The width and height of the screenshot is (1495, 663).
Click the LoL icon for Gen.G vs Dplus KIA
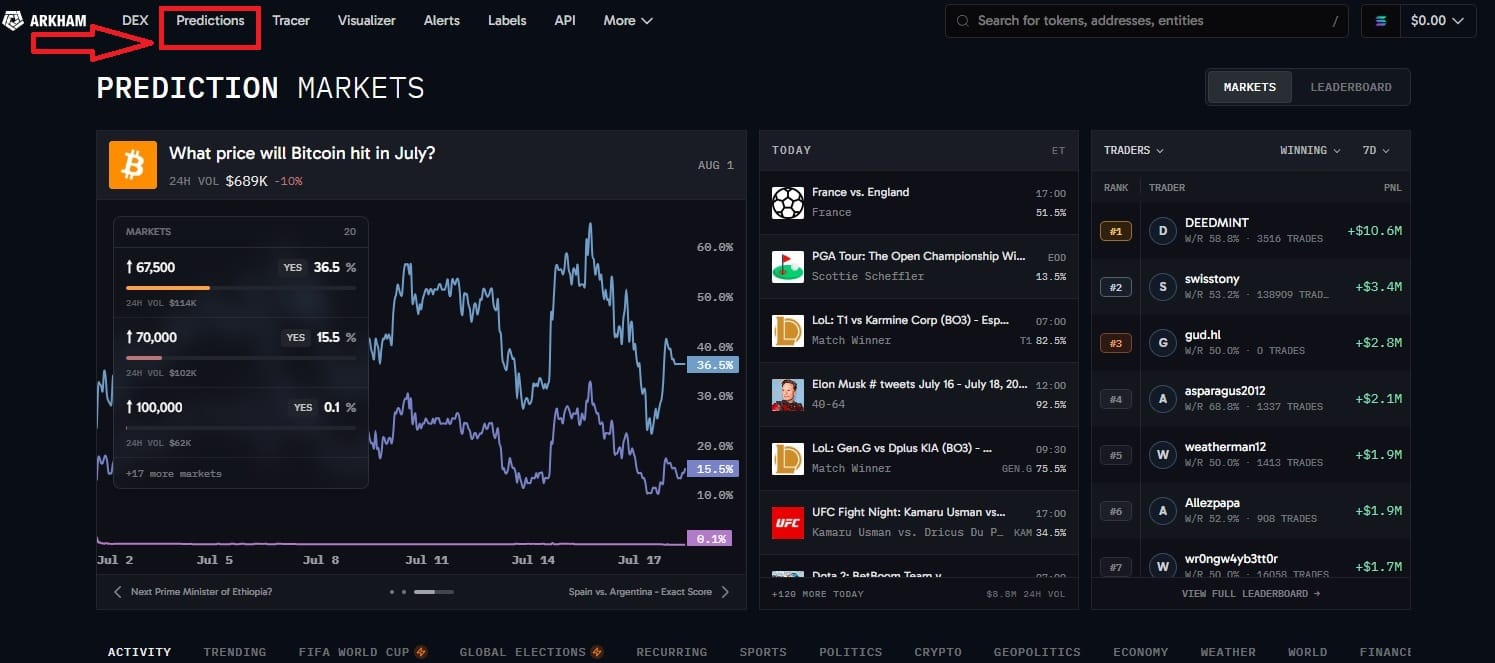788,459
